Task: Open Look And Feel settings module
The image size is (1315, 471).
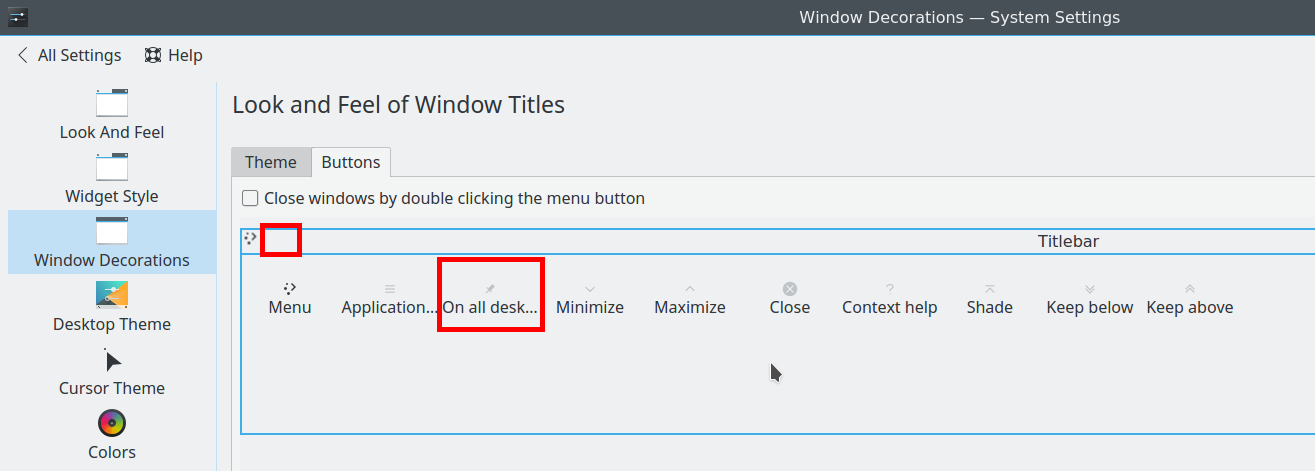Action: click(x=112, y=115)
